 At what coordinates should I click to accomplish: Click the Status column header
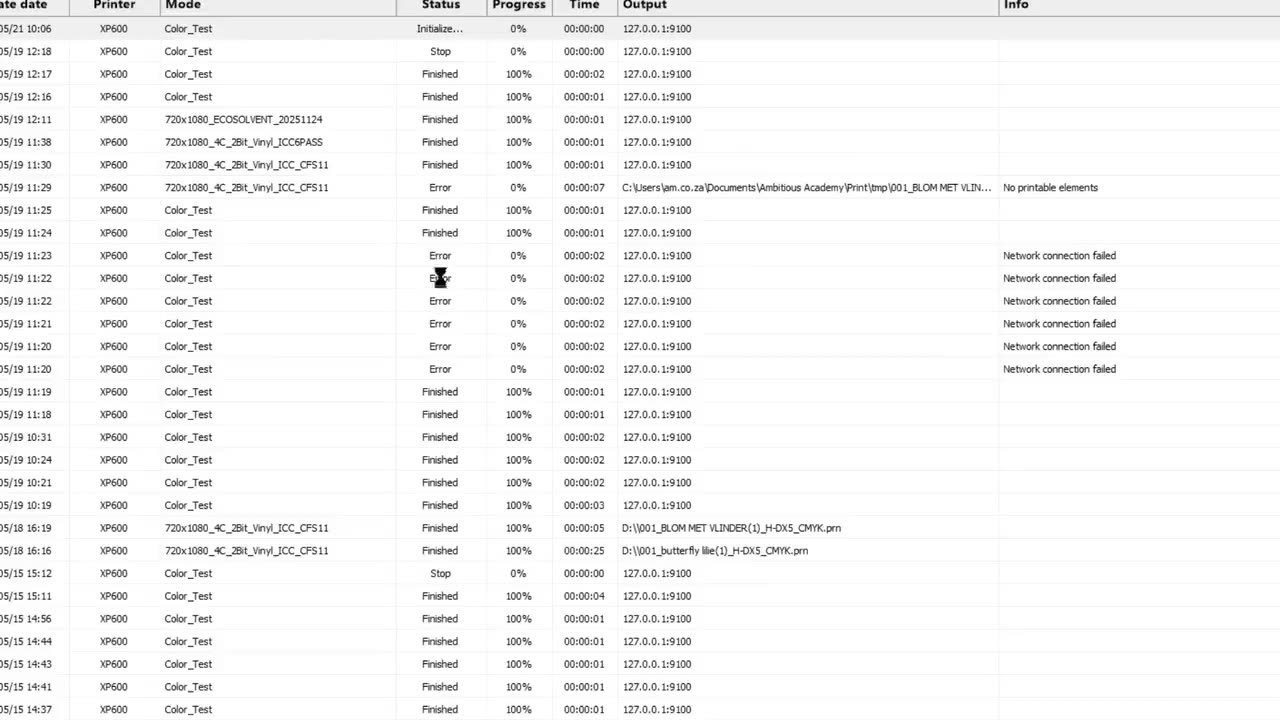coord(441,6)
